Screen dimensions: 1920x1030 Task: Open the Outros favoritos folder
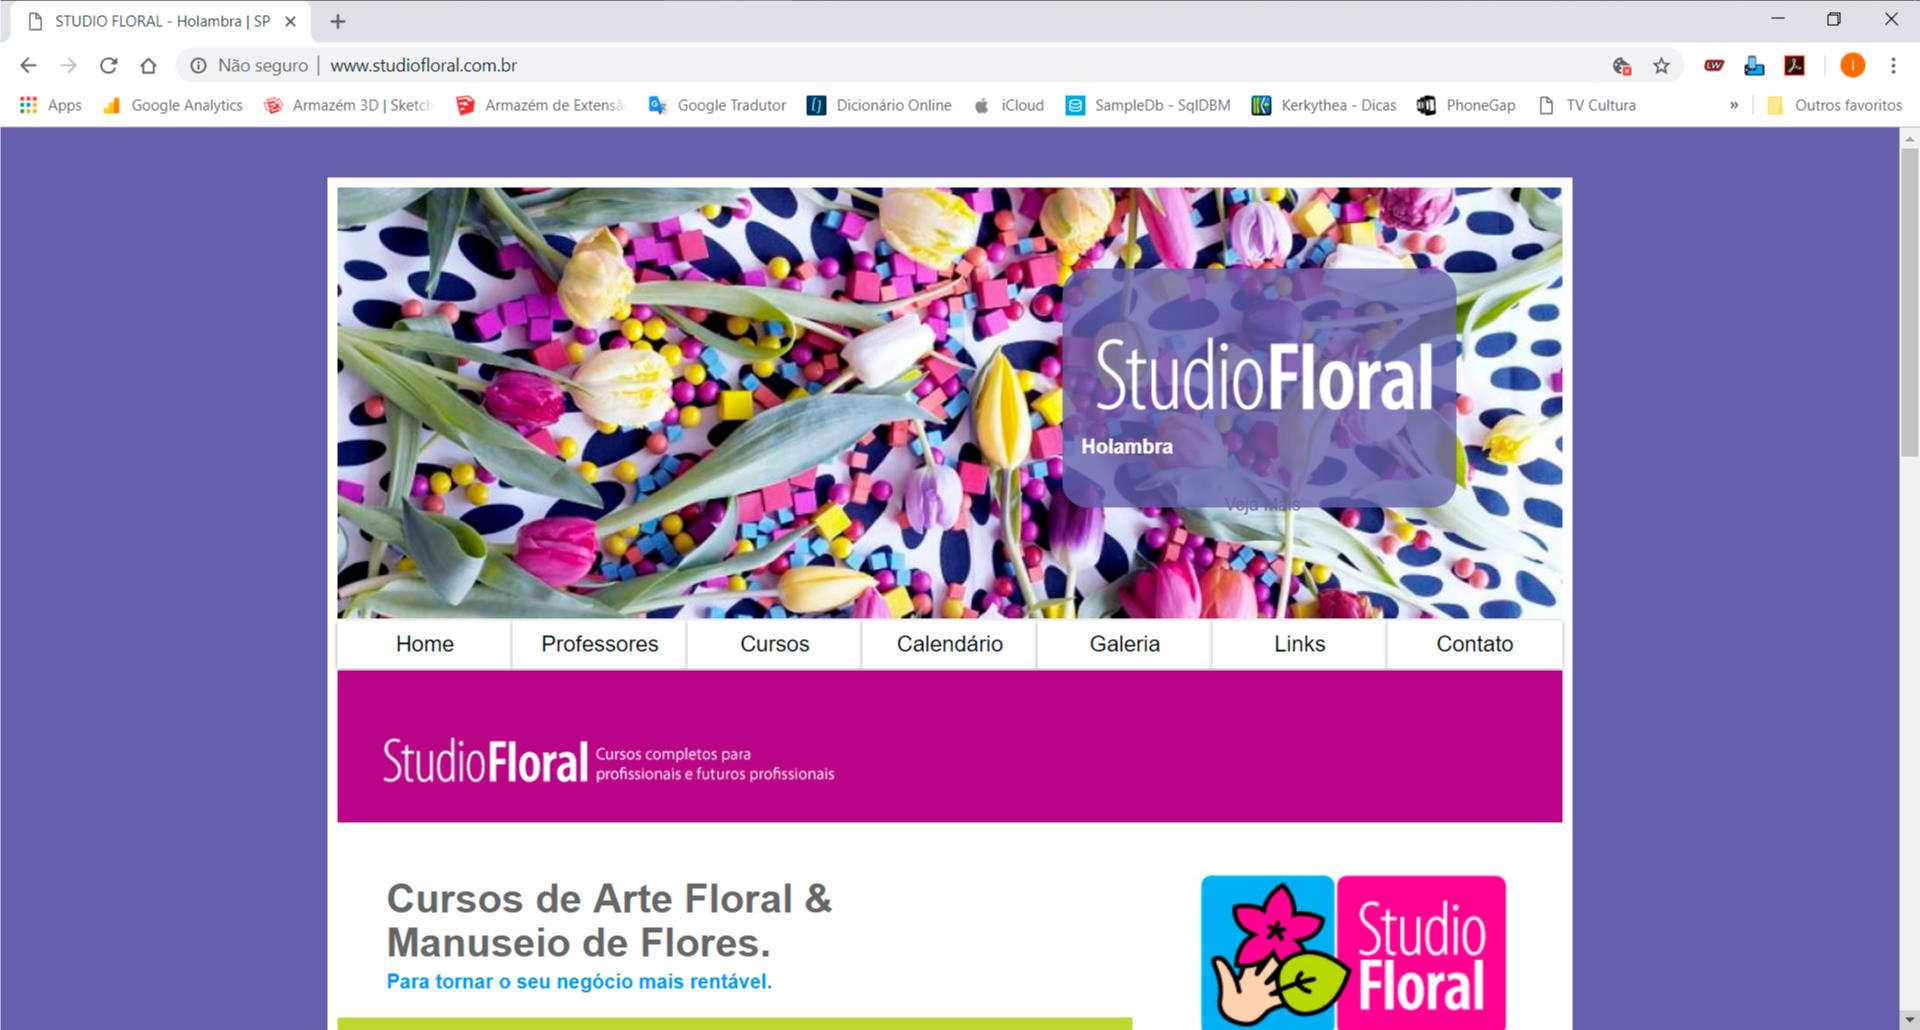coord(1834,105)
